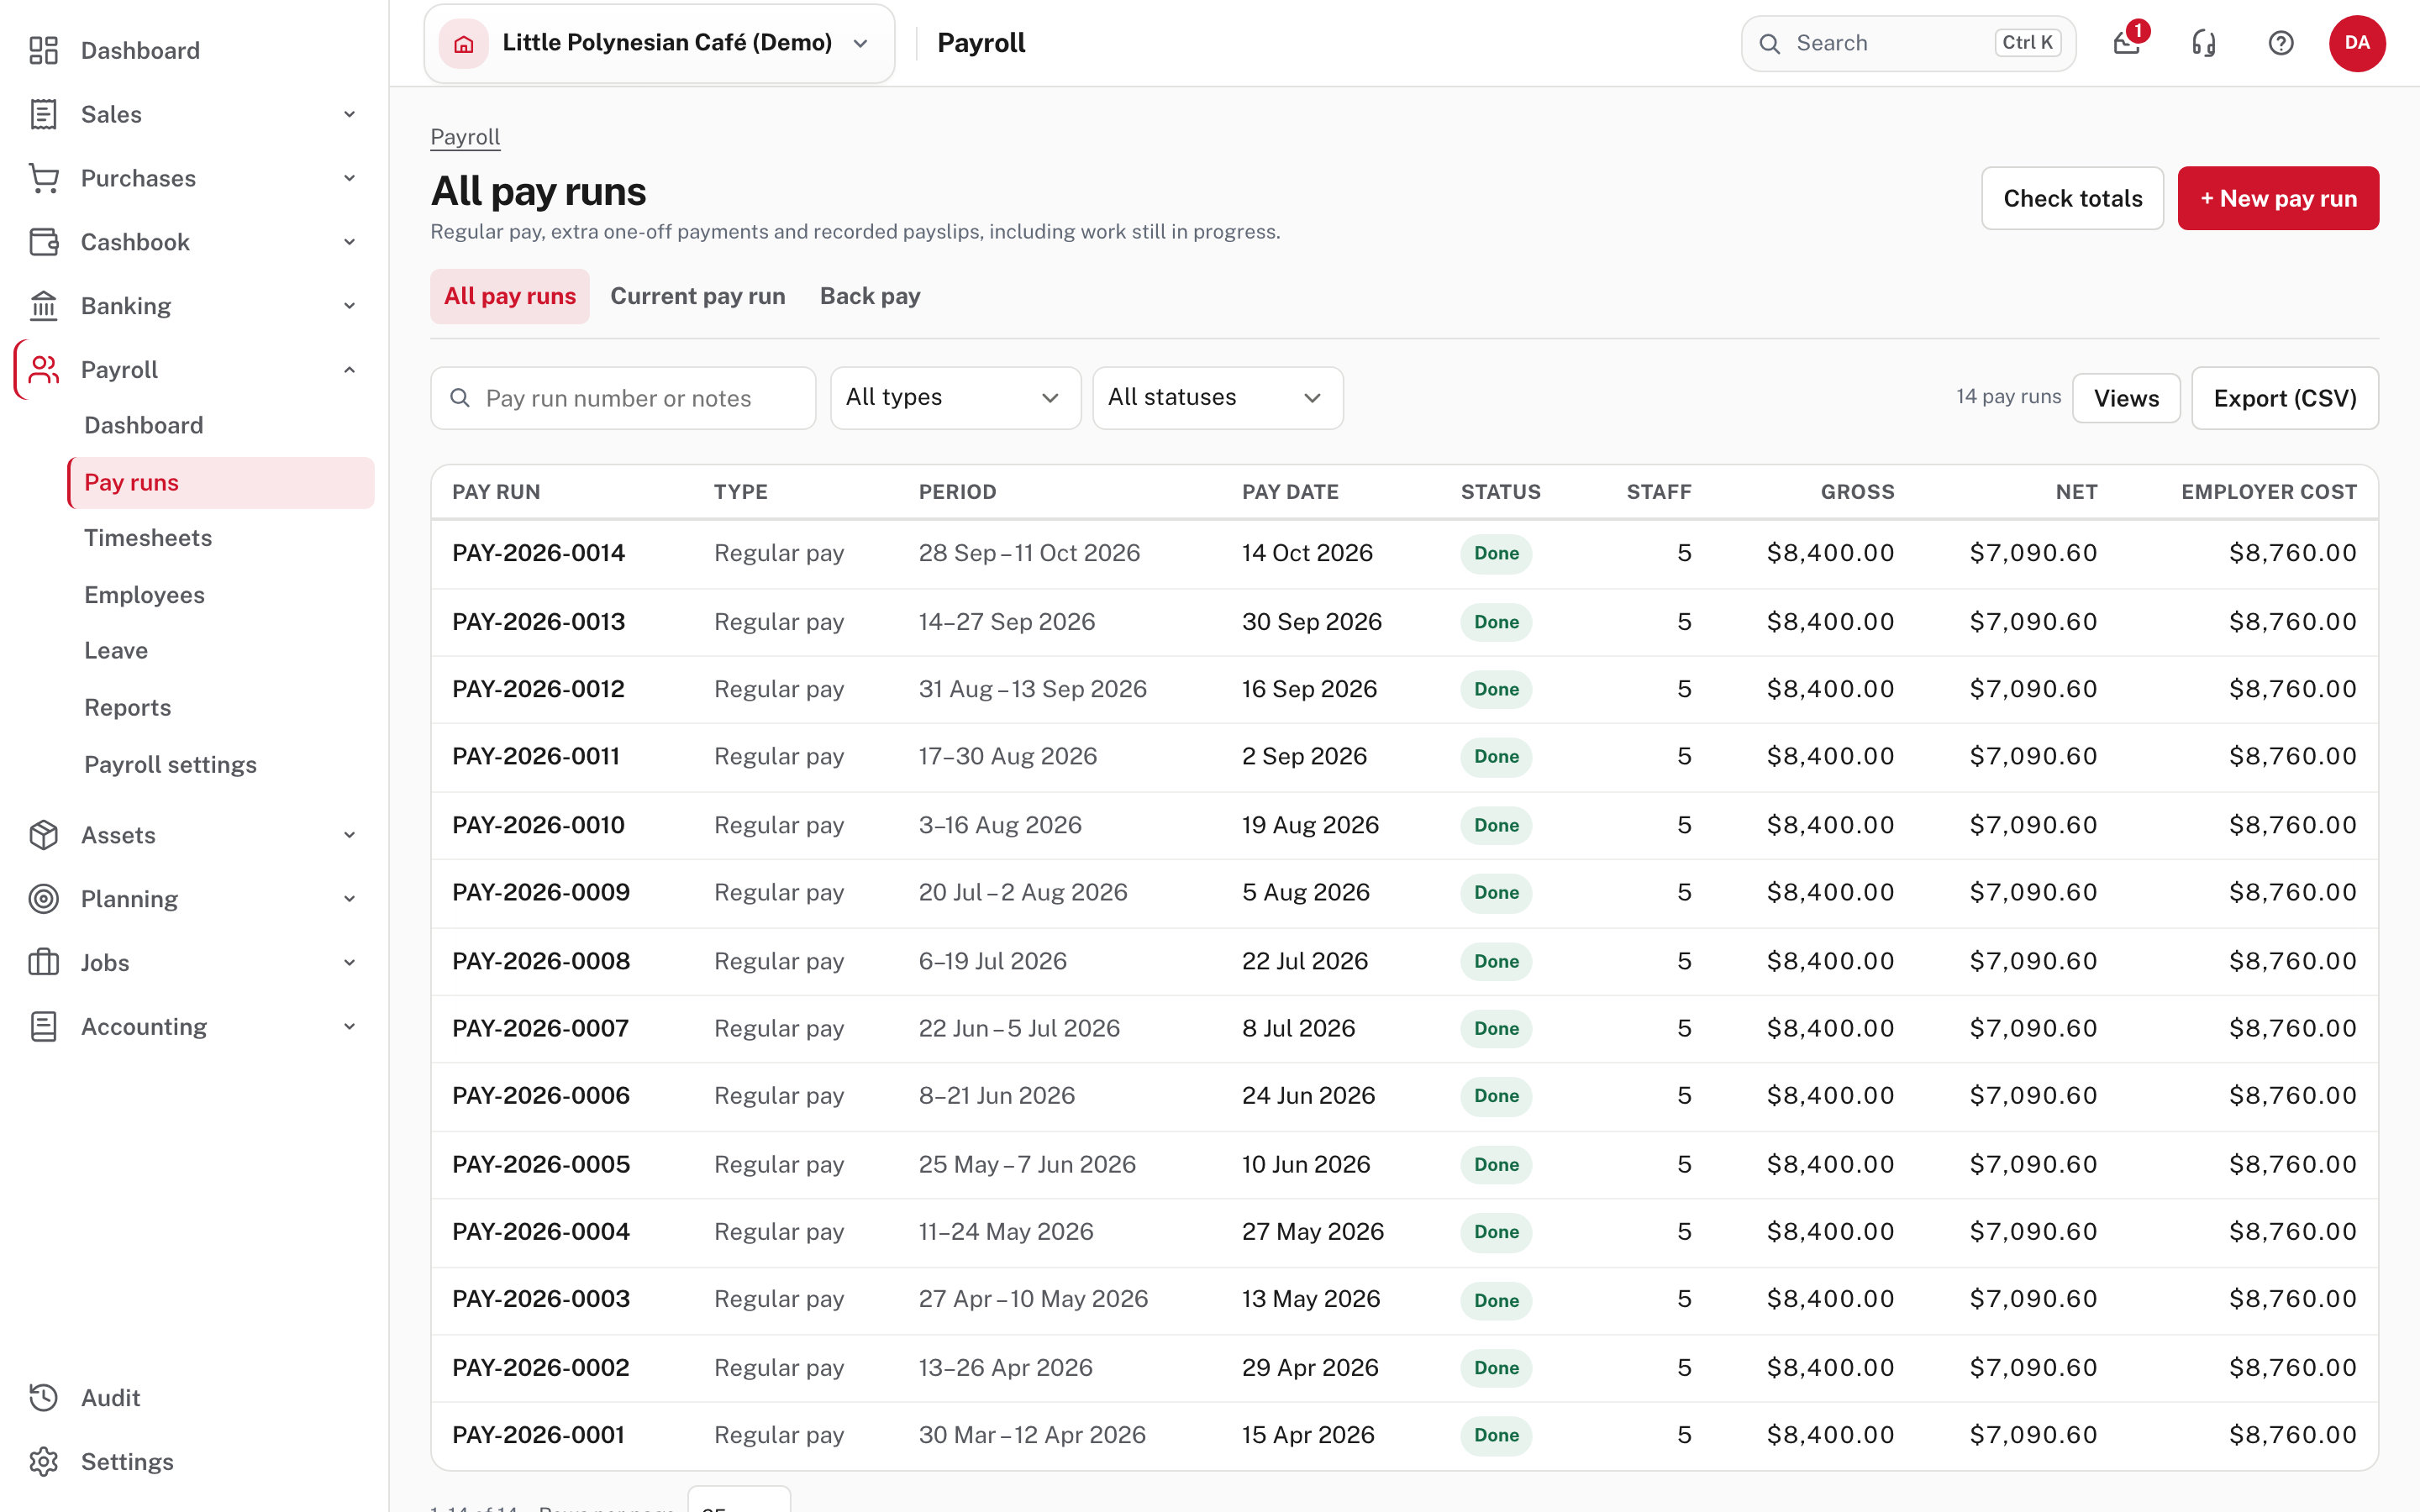Image resolution: width=2420 pixels, height=1512 pixels.
Task: Click the Export (CSV) button
Action: 2285,398
